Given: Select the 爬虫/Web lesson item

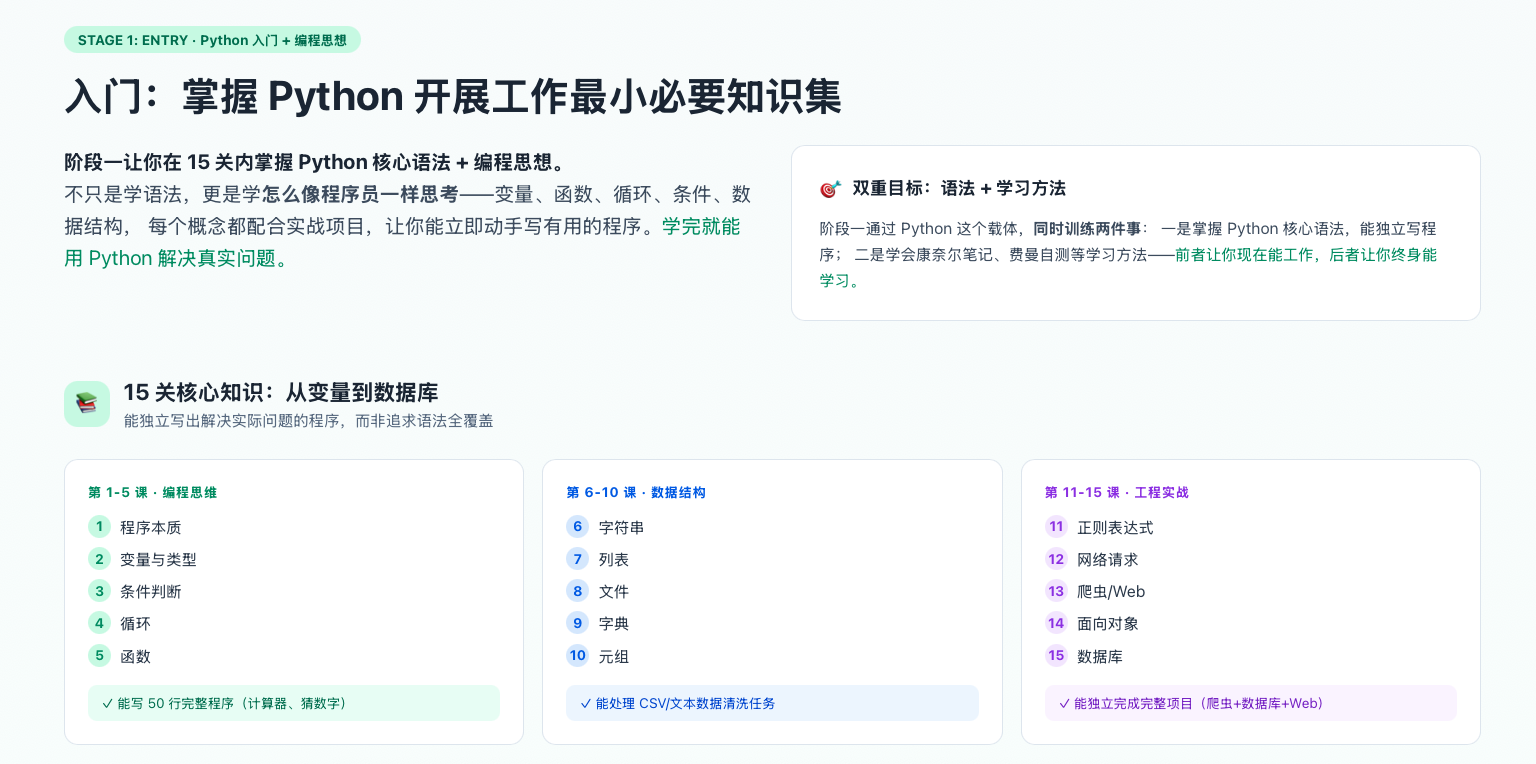Looking at the screenshot, I should (1110, 591).
